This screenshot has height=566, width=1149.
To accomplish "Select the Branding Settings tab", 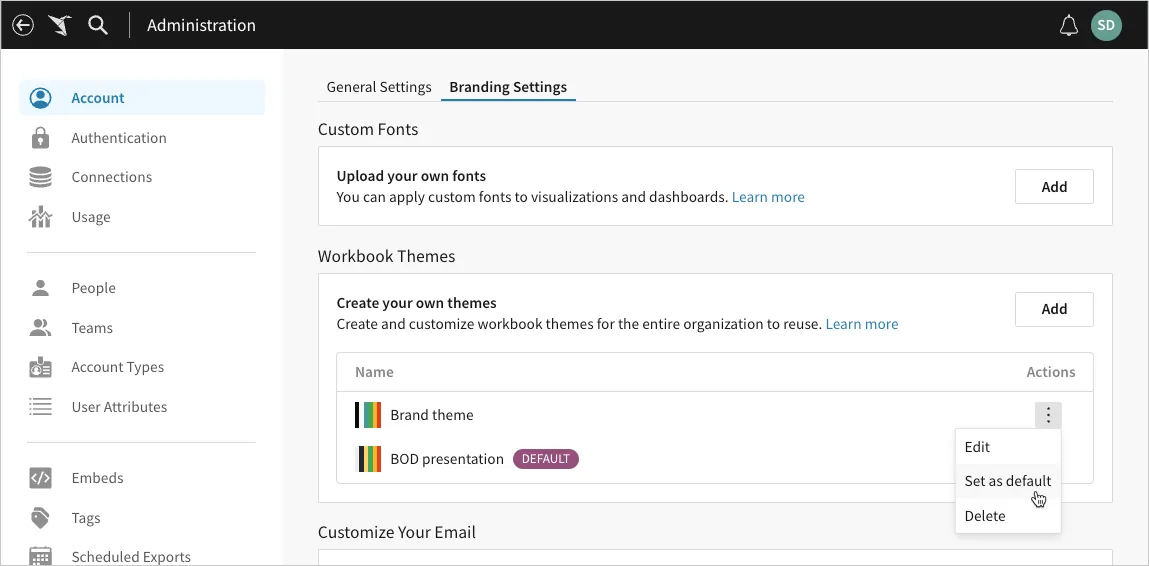I will point(508,87).
